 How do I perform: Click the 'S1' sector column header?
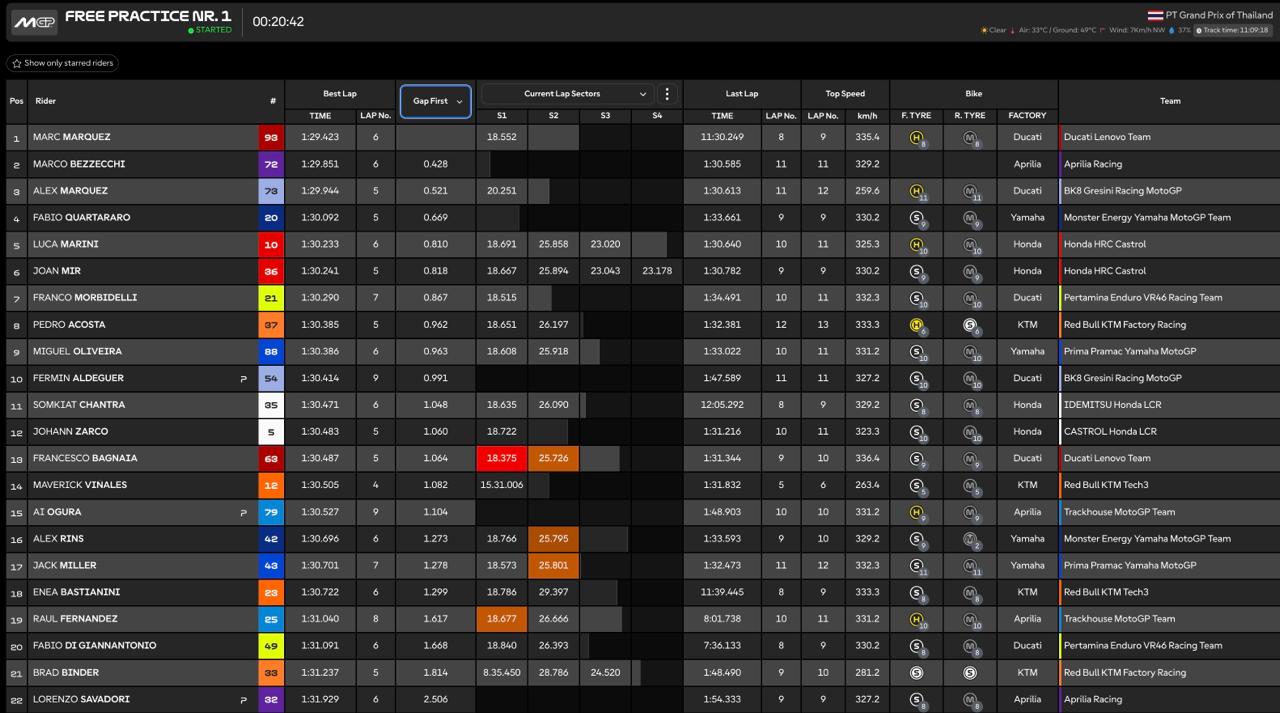pos(501,116)
